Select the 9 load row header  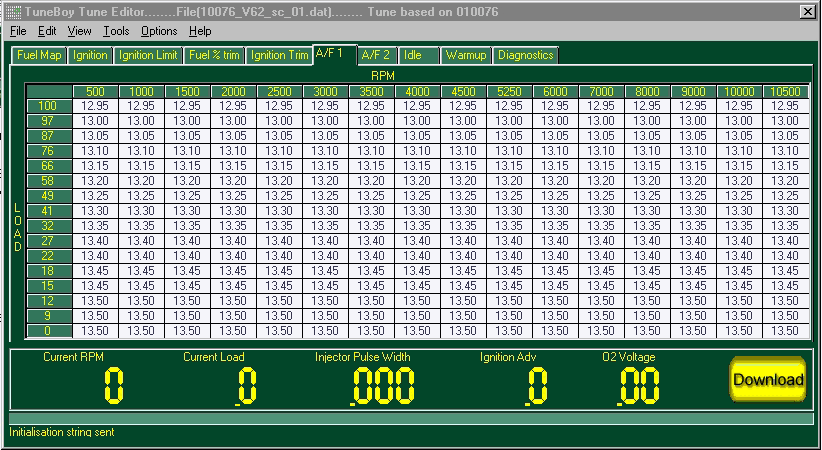coord(49,316)
